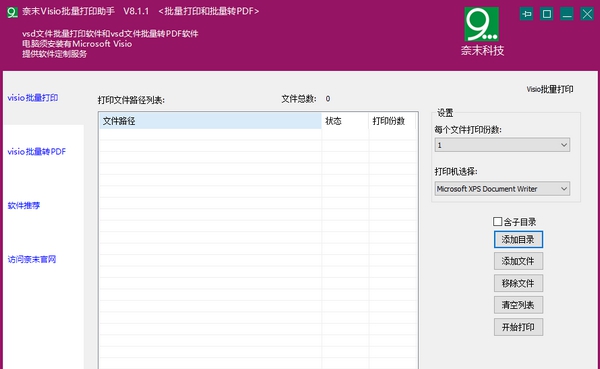The height and width of the screenshot is (369, 600).
Task: Click the Visio批量打印 heading at top right
Action: tap(550, 89)
